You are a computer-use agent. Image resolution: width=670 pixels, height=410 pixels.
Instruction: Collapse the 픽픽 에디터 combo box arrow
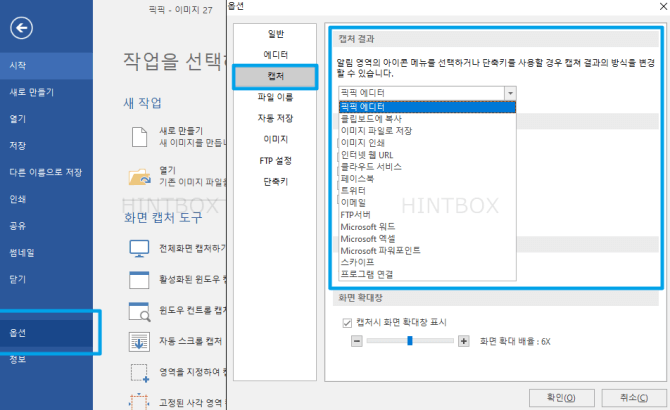(x=510, y=93)
